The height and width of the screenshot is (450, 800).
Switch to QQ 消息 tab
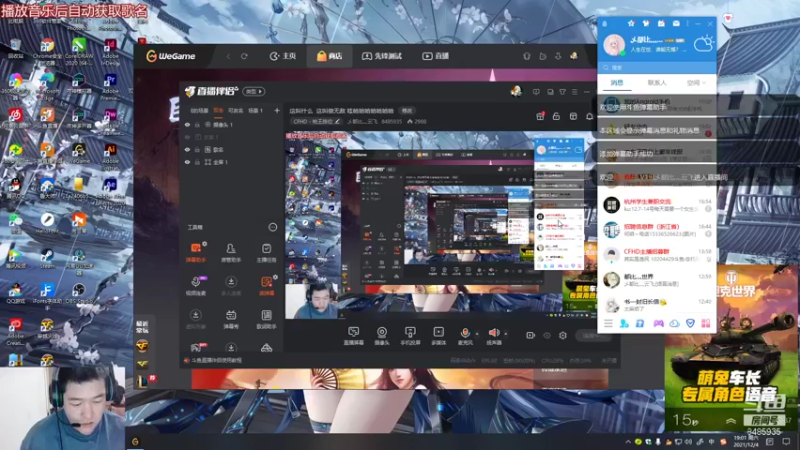[617, 83]
